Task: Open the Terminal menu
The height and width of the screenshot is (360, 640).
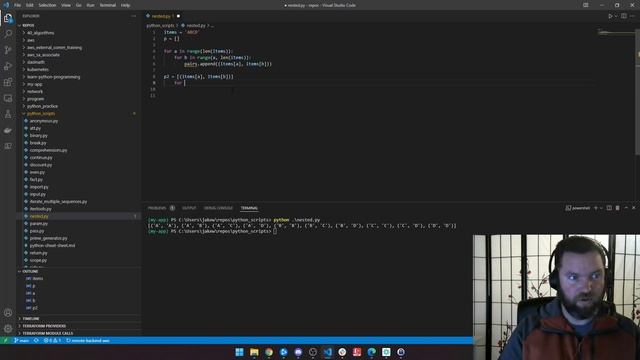Action: 108,5
